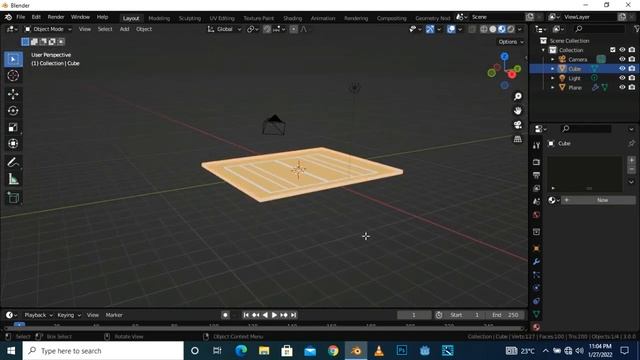
Task: Select the Annotate tool
Action: pos(13,162)
